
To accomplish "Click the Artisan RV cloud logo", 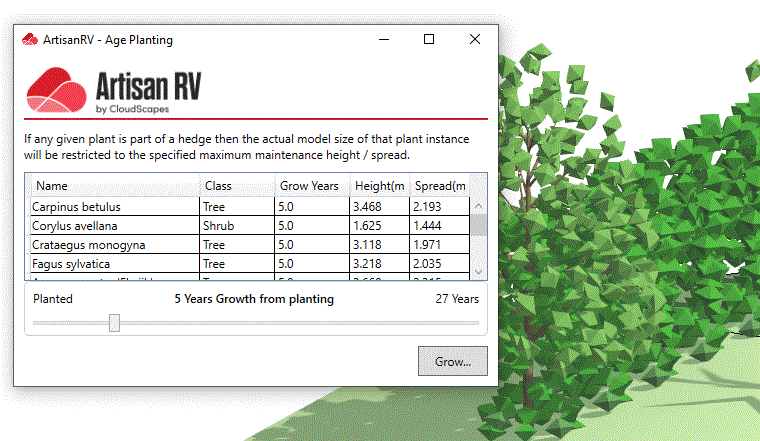I will point(56,90).
